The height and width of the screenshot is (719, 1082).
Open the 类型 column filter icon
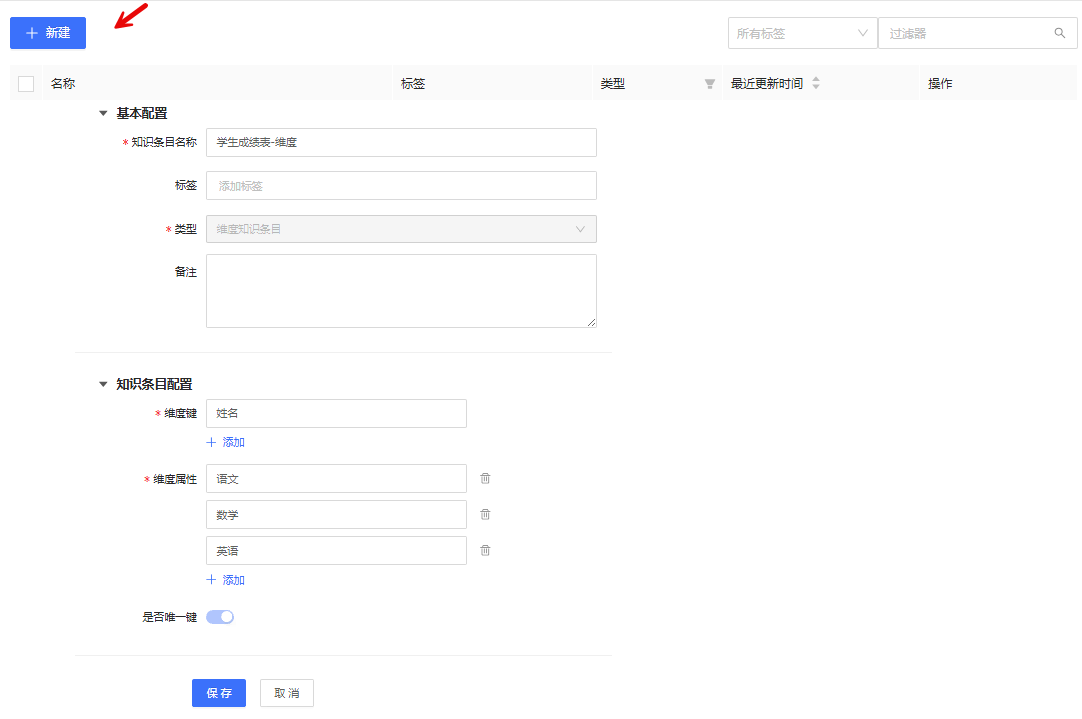pyautogui.click(x=710, y=84)
